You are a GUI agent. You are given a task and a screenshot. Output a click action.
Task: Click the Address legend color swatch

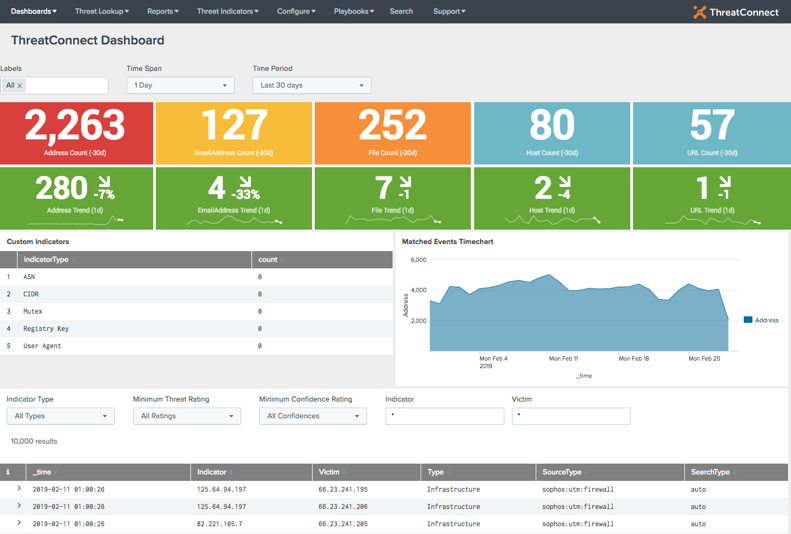point(748,320)
